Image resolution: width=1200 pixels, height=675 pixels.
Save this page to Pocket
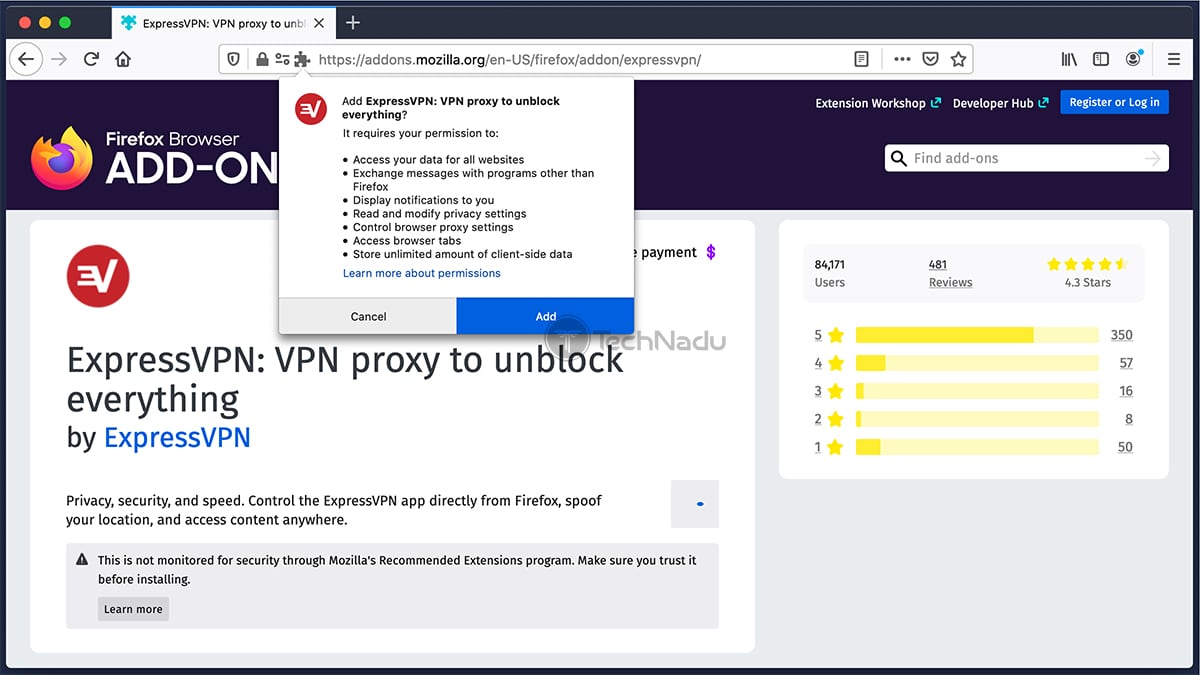point(930,59)
